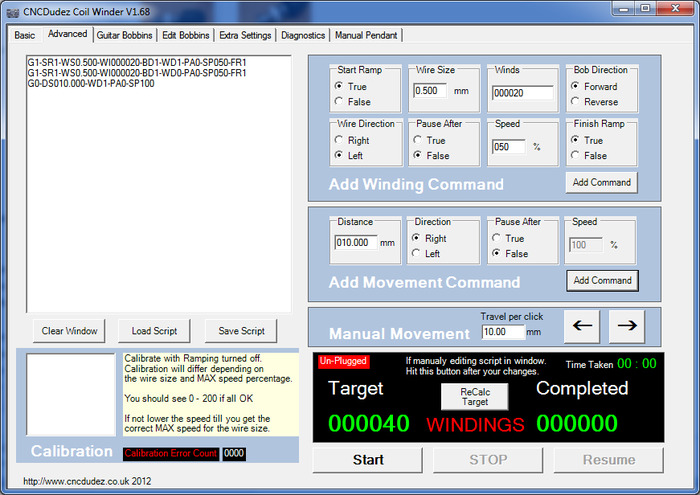Open the Guitar Bobbins tab

coord(124,35)
